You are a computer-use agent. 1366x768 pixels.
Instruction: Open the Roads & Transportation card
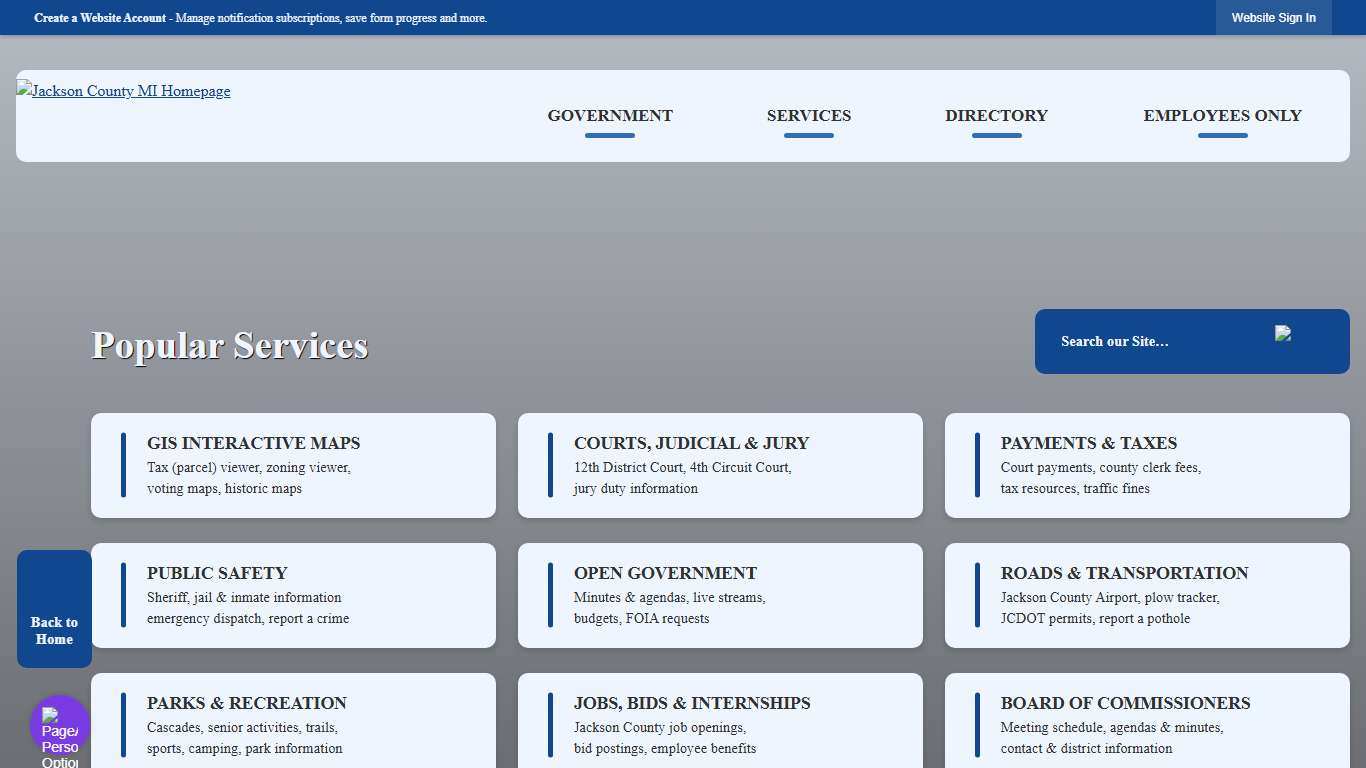coord(1146,595)
